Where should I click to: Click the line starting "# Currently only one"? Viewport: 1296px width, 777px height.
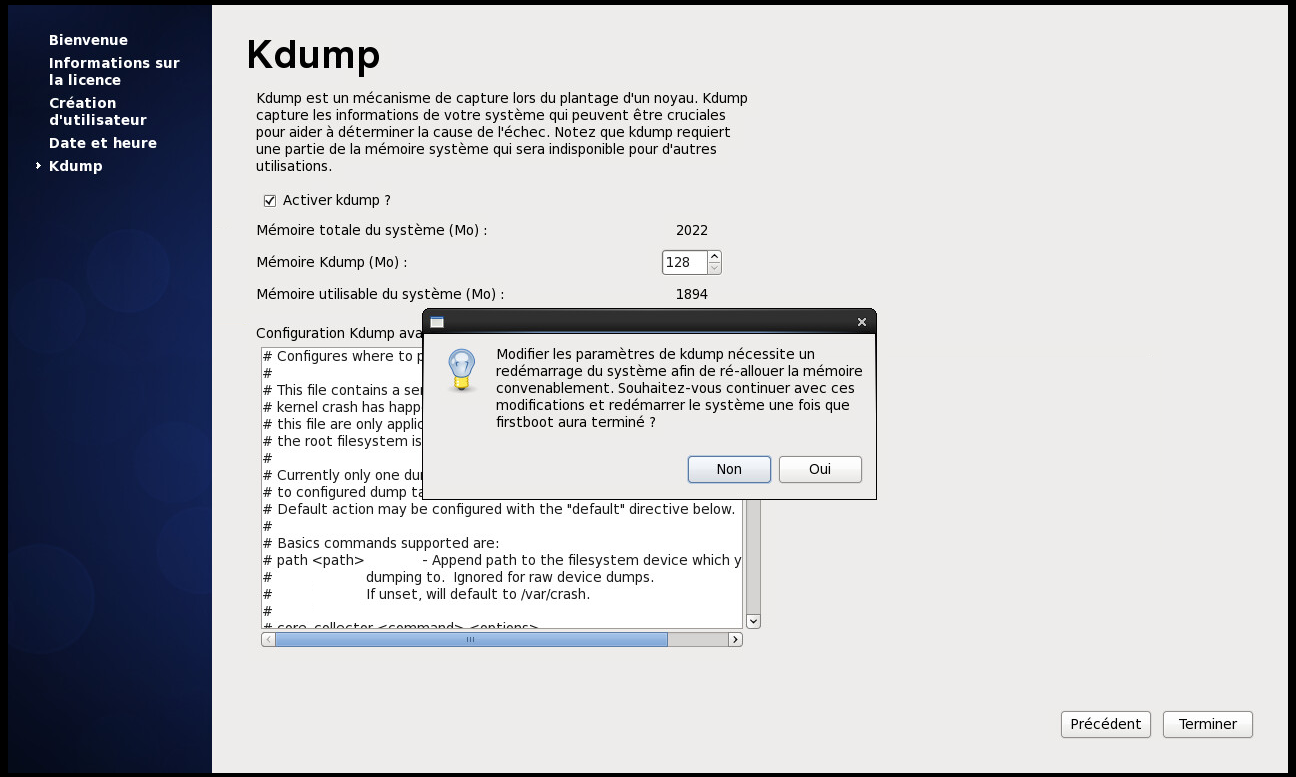[x=343, y=475]
